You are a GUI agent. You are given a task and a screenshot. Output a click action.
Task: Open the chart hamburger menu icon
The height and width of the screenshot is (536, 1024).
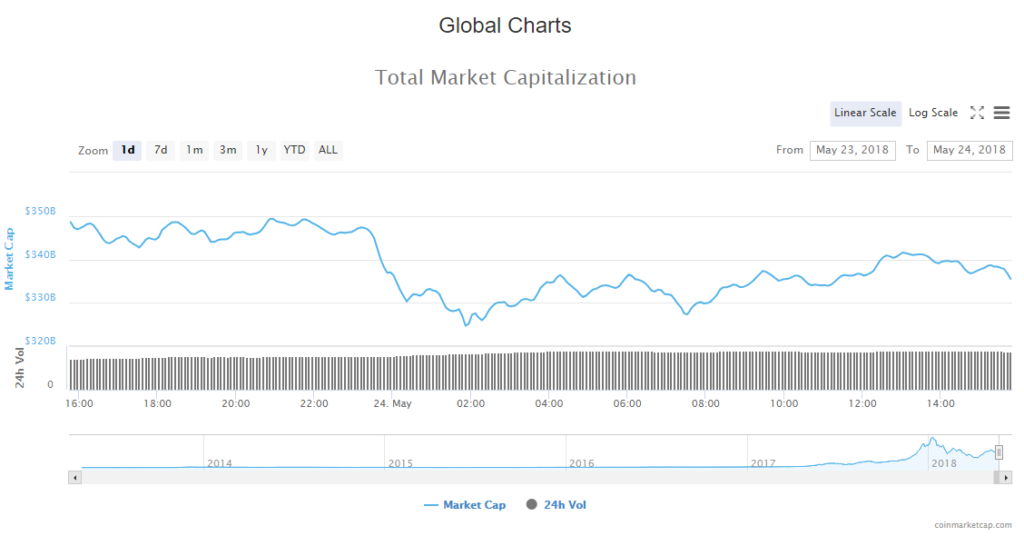click(x=1001, y=113)
